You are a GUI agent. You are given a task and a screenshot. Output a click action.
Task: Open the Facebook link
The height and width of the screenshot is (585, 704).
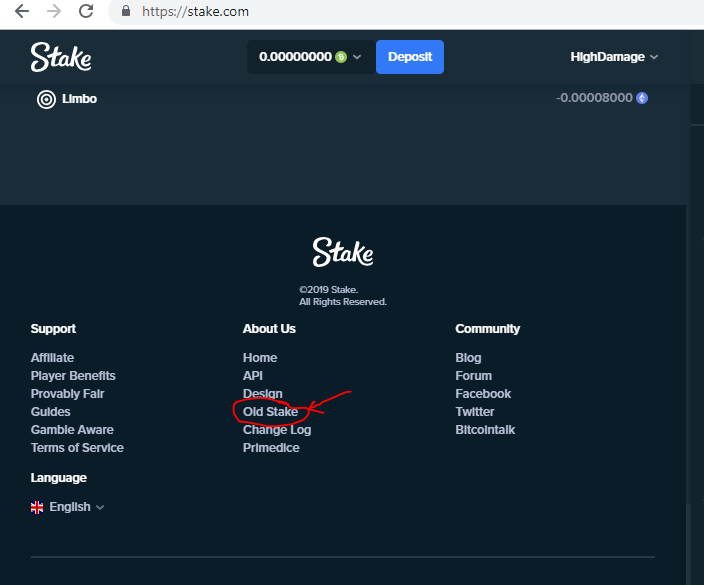[483, 394]
